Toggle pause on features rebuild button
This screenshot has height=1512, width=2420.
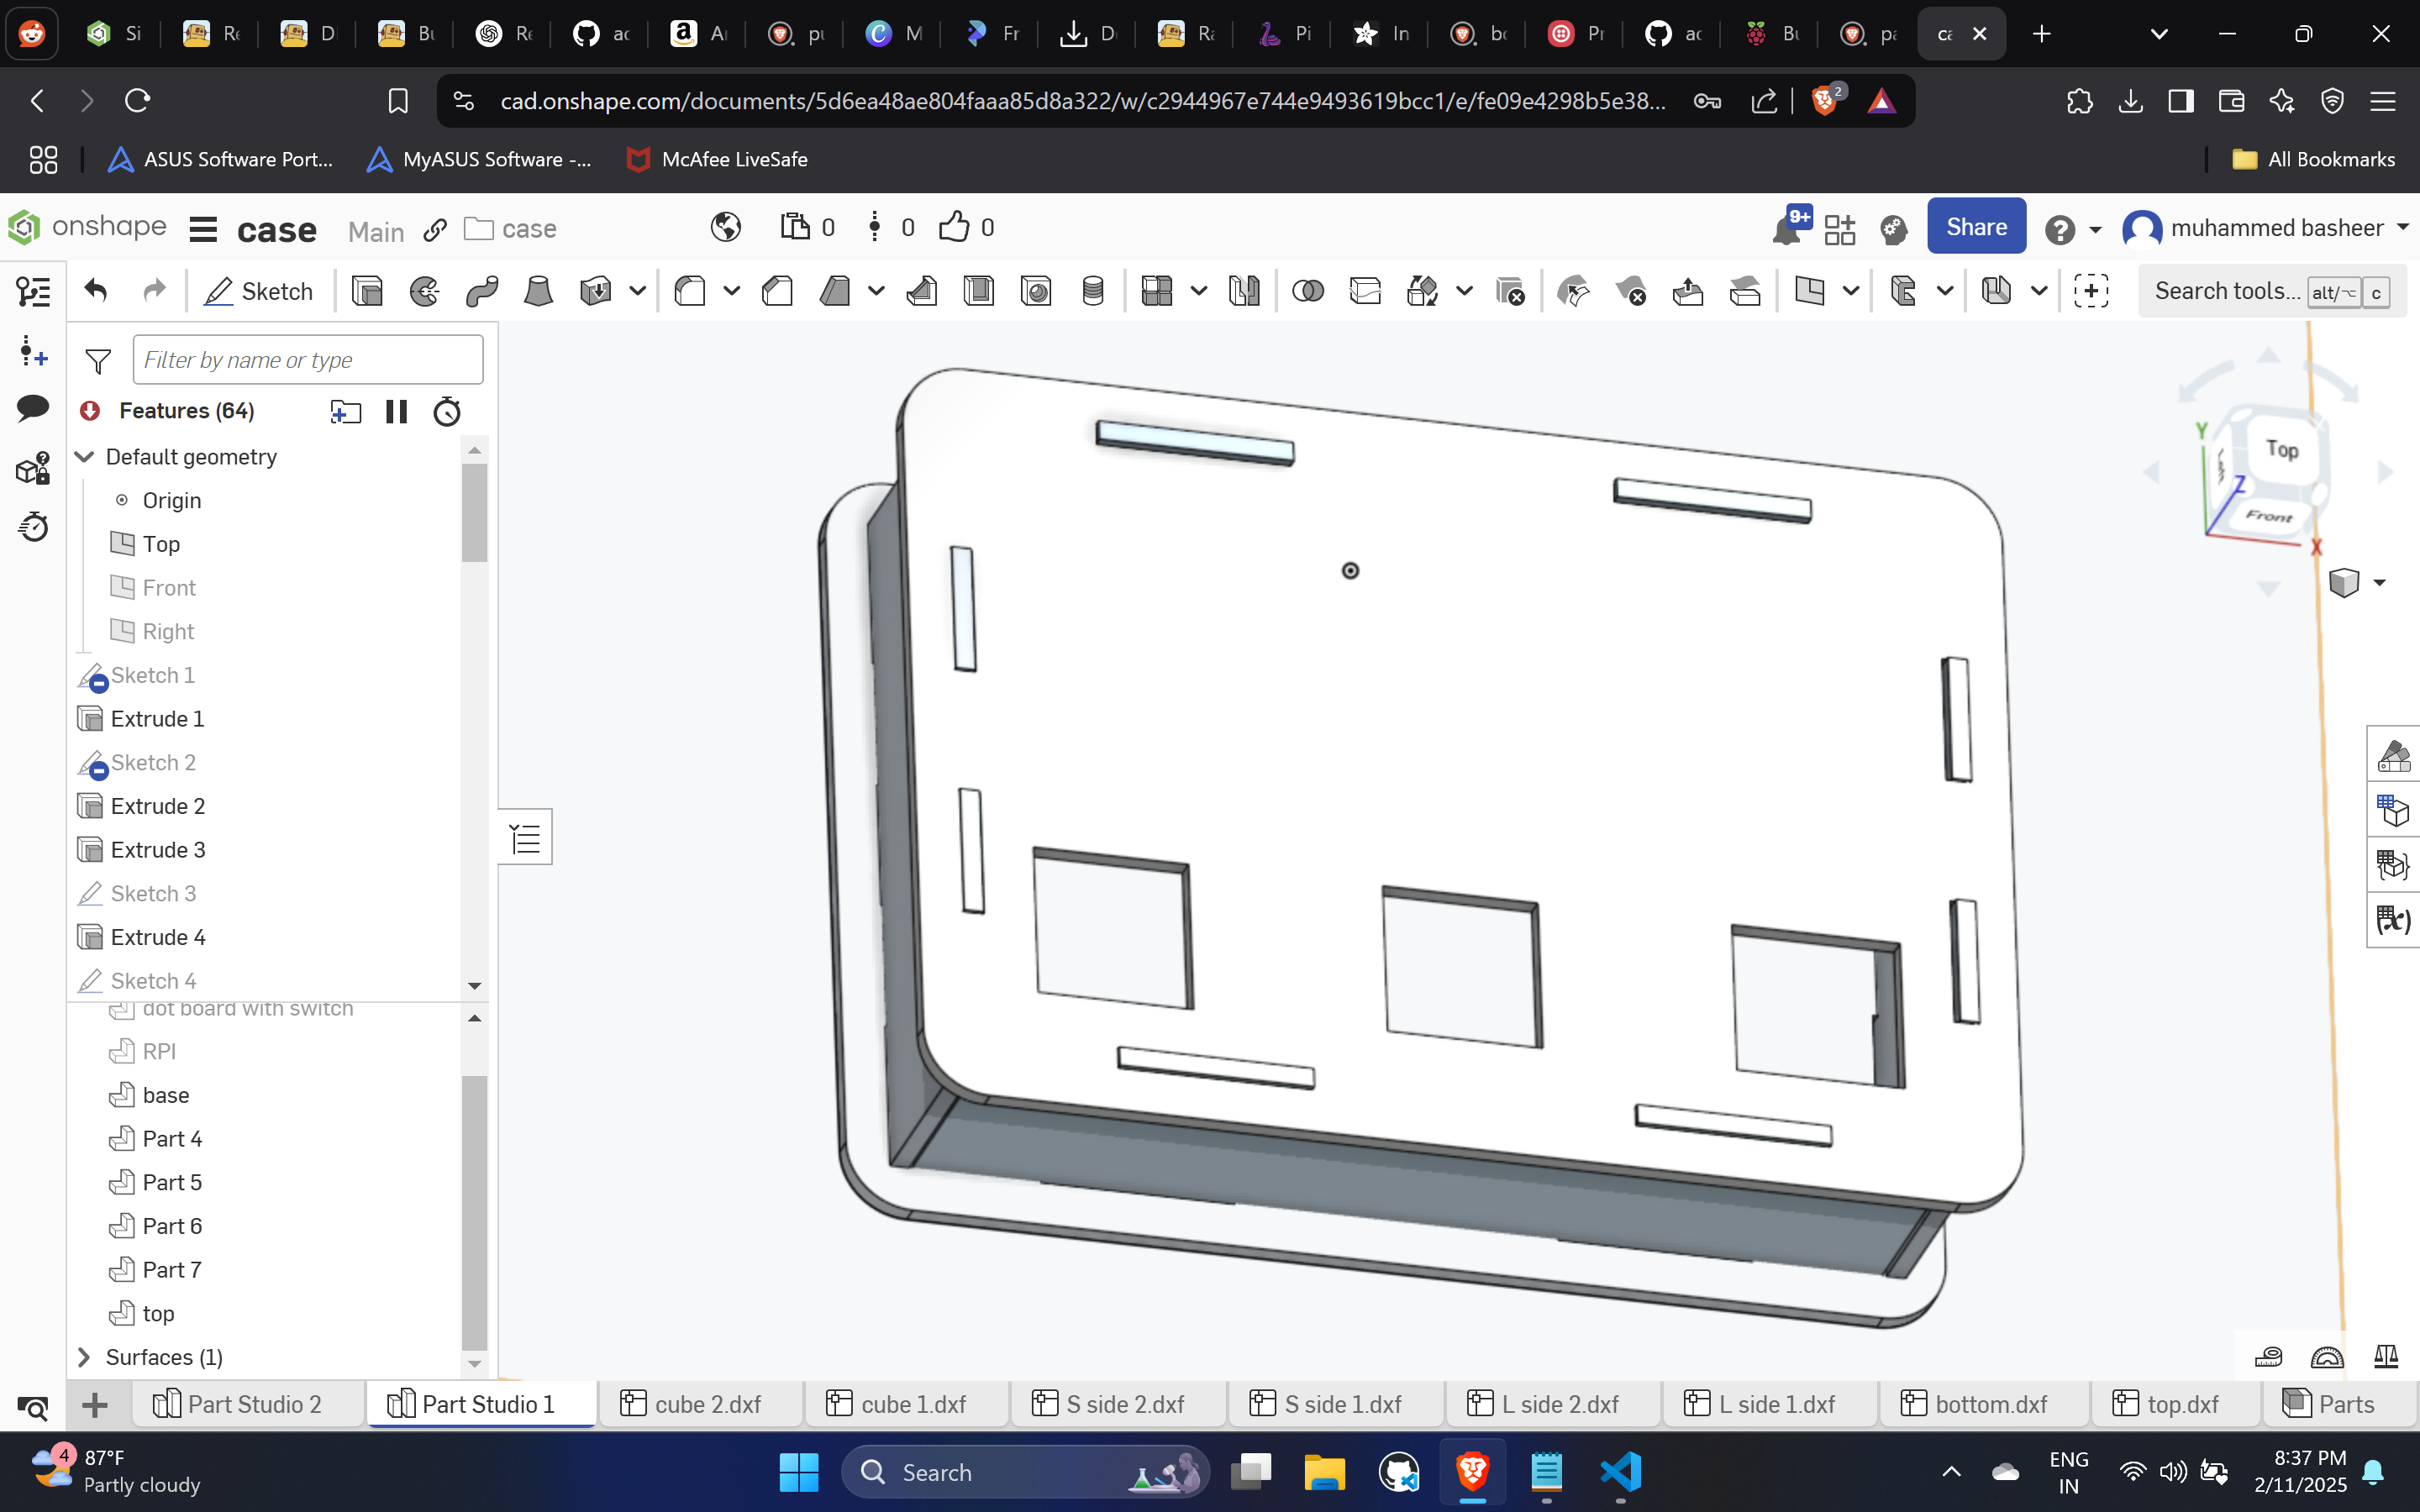point(396,409)
